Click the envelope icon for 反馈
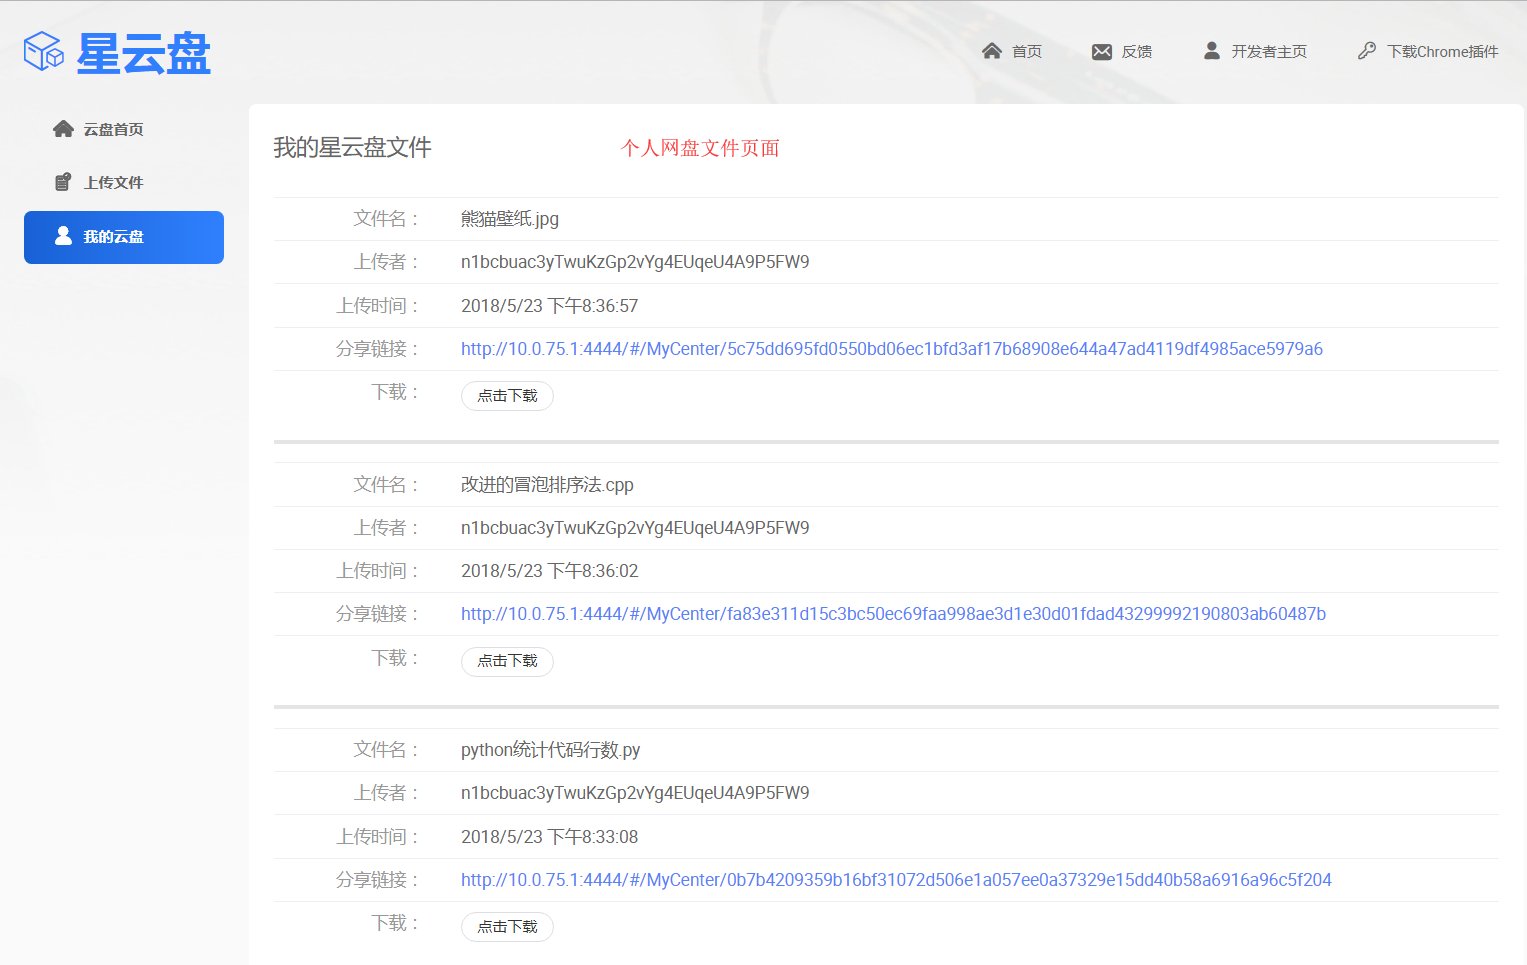 1102,52
